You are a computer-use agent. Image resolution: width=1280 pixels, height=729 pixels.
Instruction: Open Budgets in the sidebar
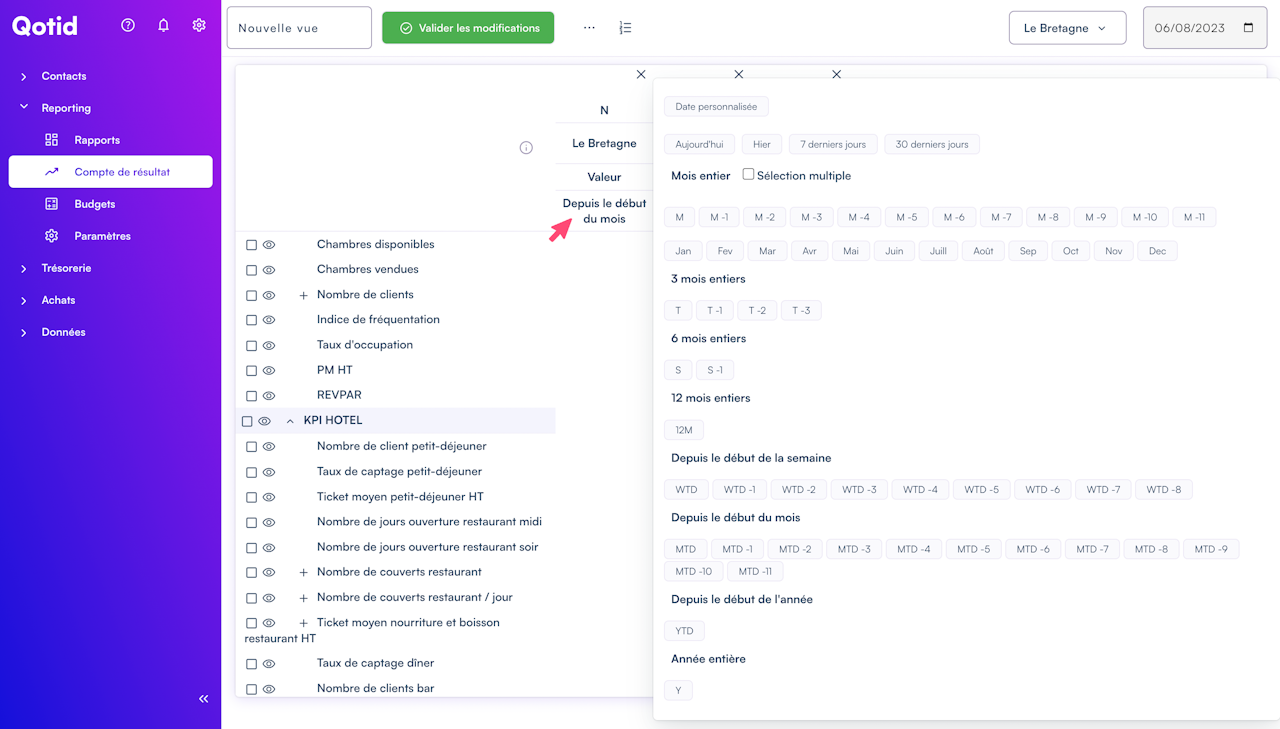pos(95,204)
